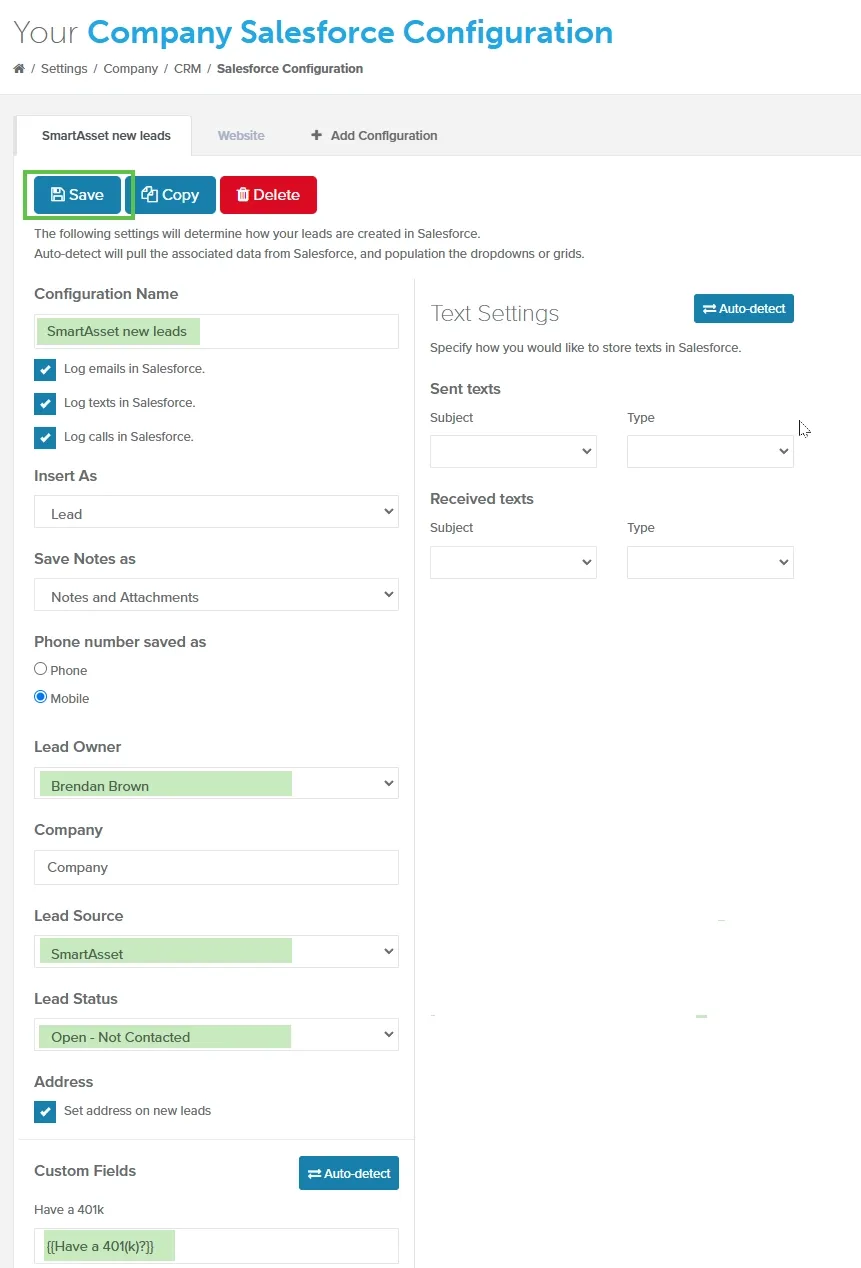Open Received texts Type dropdown
The width and height of the screenshot is (861, 1268).
click(710, 562)
